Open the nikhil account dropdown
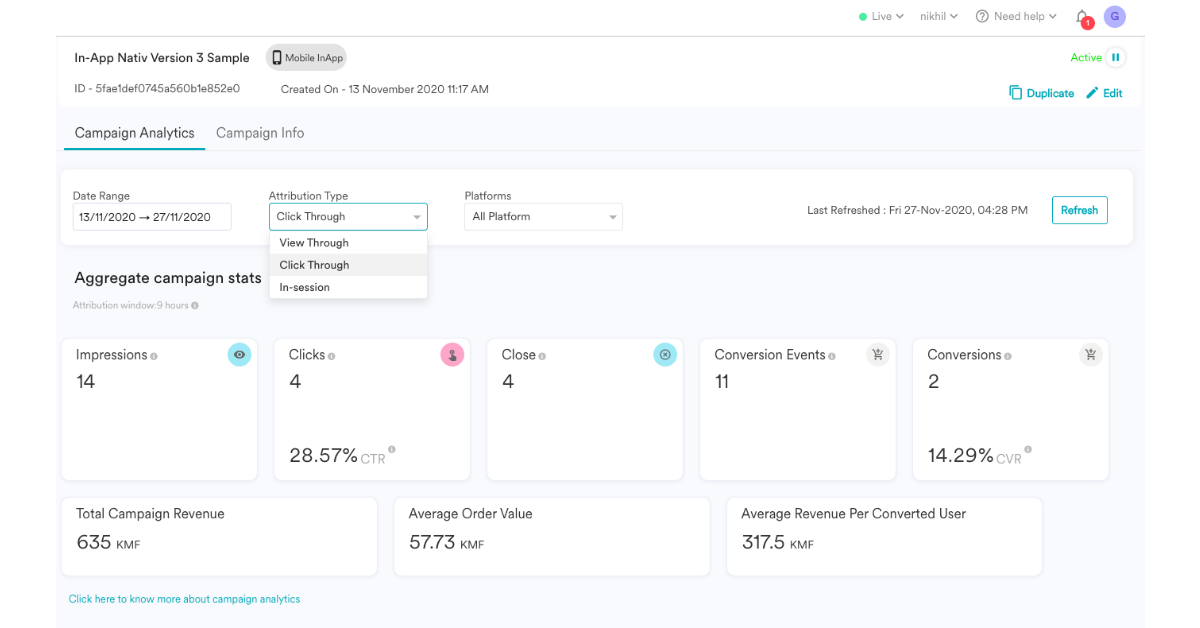The height and width of the screenshot is (628, 1200). 939,17
